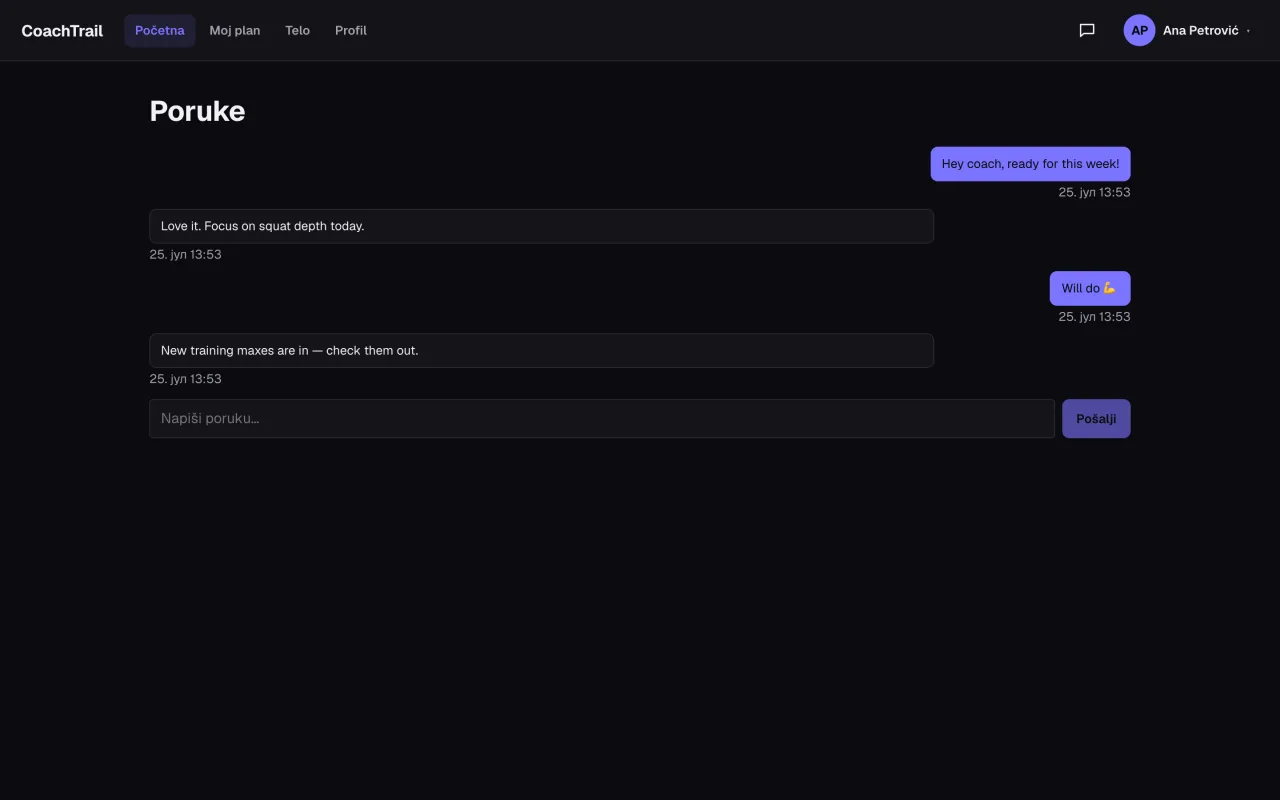Click the flexed arm emoji in message
Screen dimensions: 1280x800
1110,288
